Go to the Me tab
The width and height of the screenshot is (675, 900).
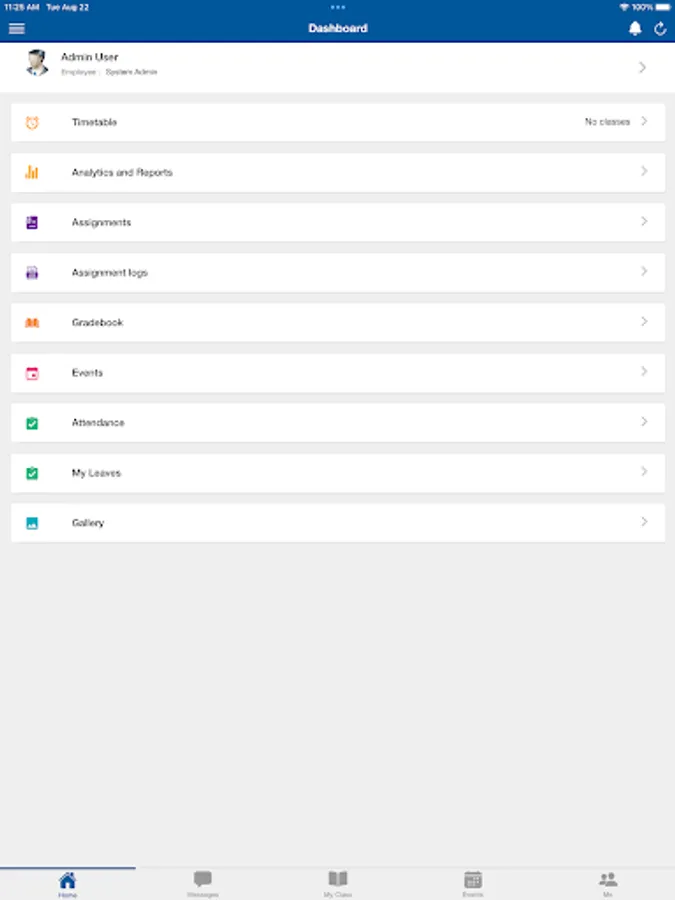tap(608, 883)
